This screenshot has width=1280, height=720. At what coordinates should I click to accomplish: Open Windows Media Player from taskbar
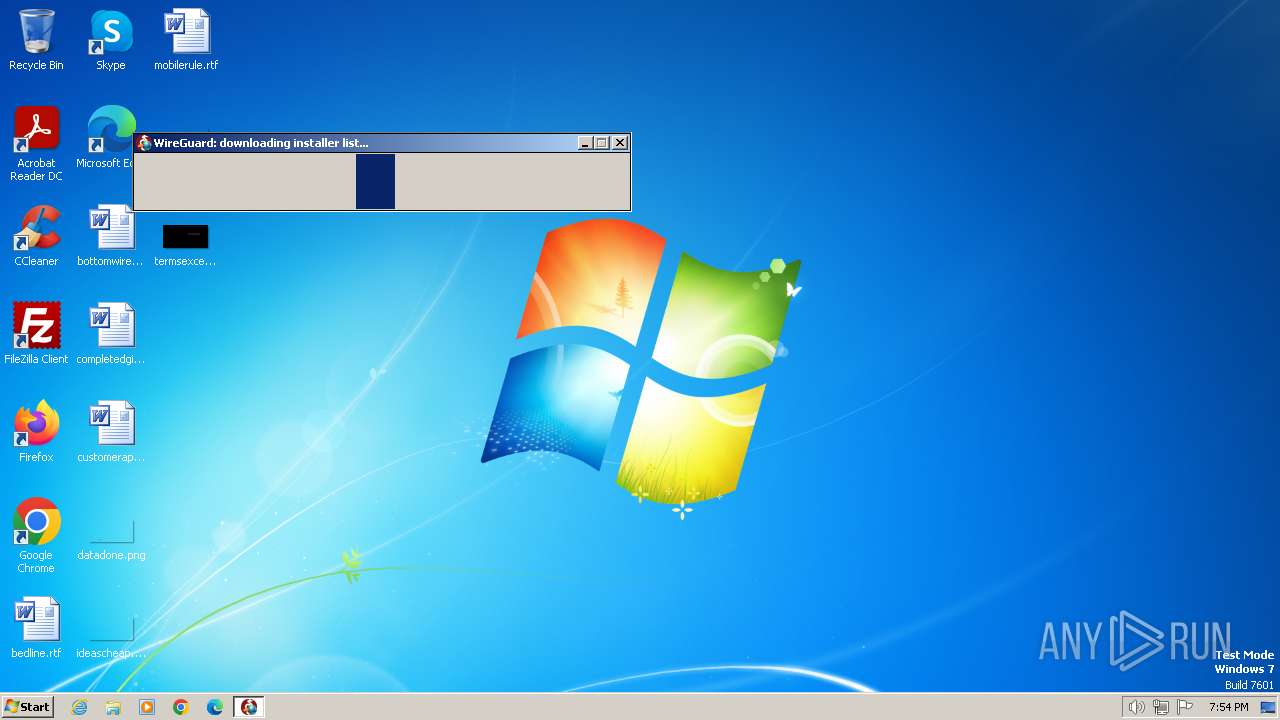pyautogui.click(x=147, y=707)
